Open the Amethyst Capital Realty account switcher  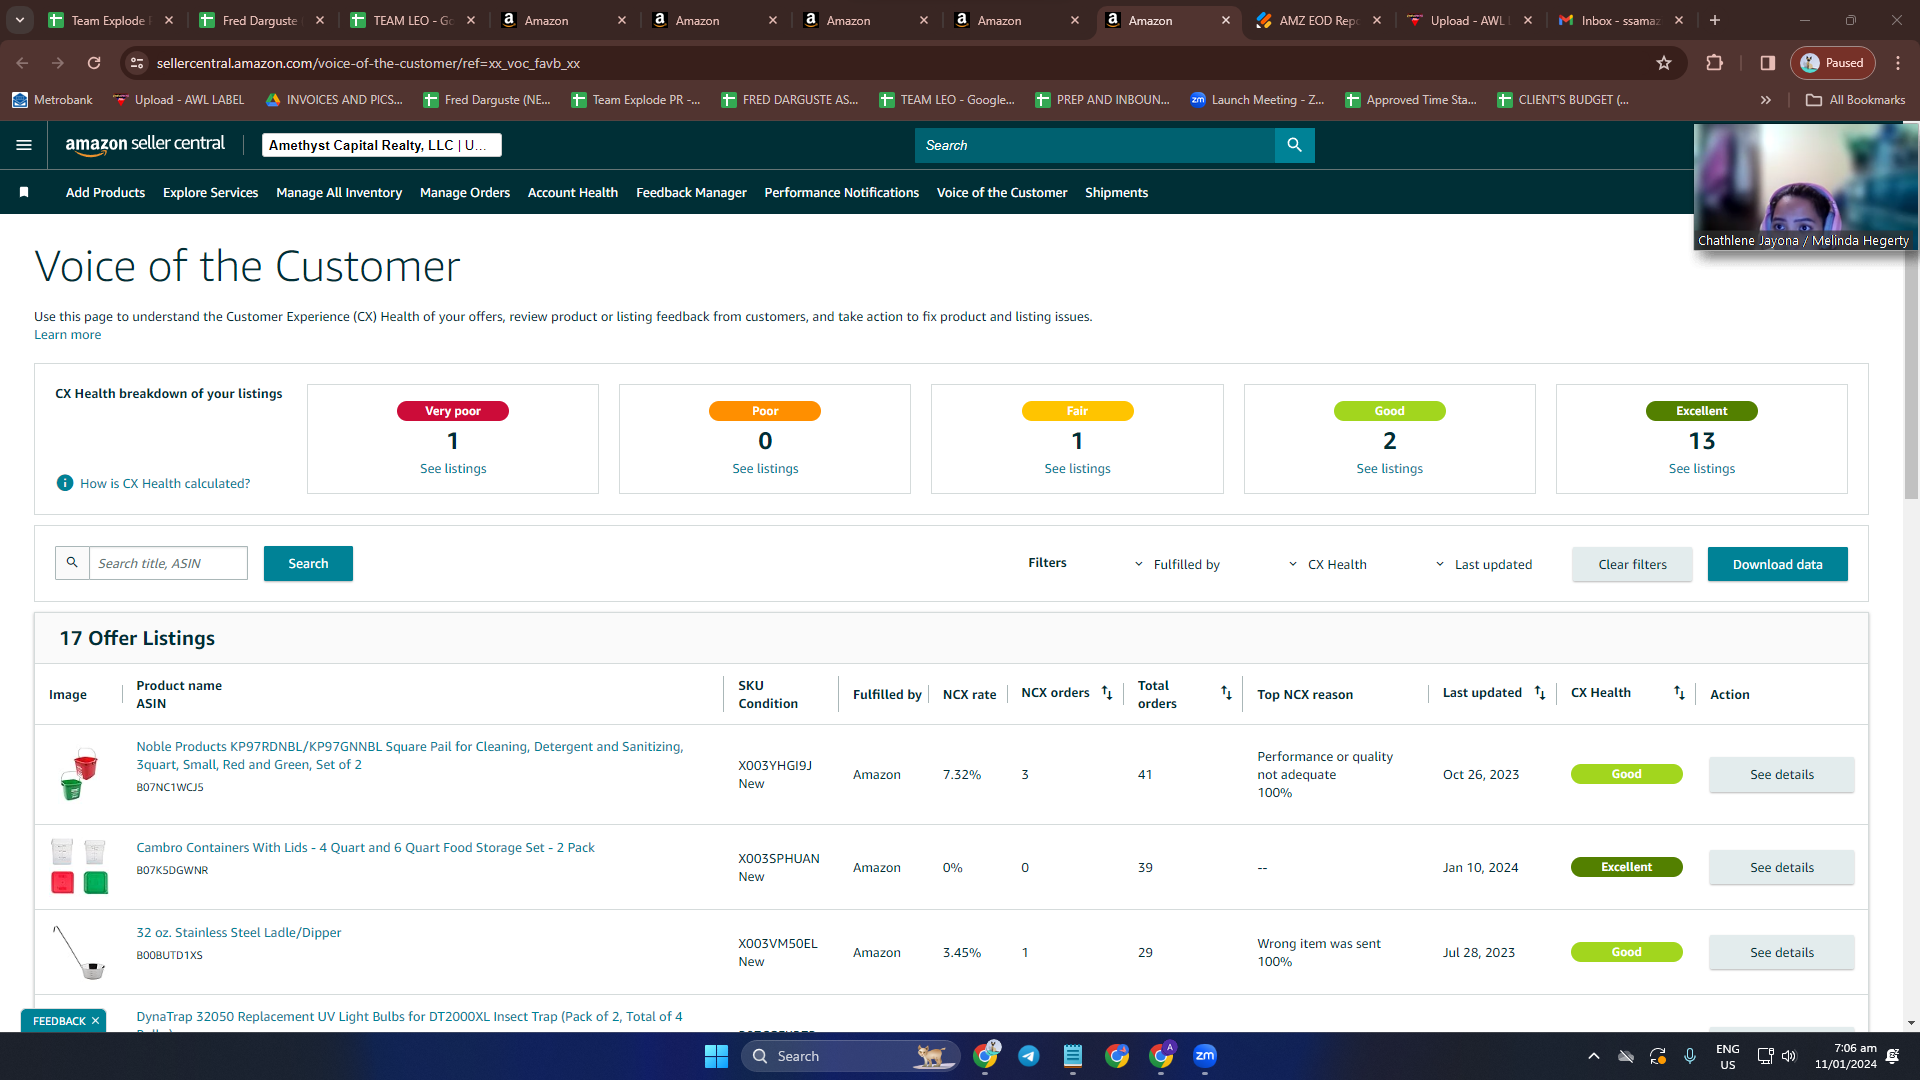[381, 145]
